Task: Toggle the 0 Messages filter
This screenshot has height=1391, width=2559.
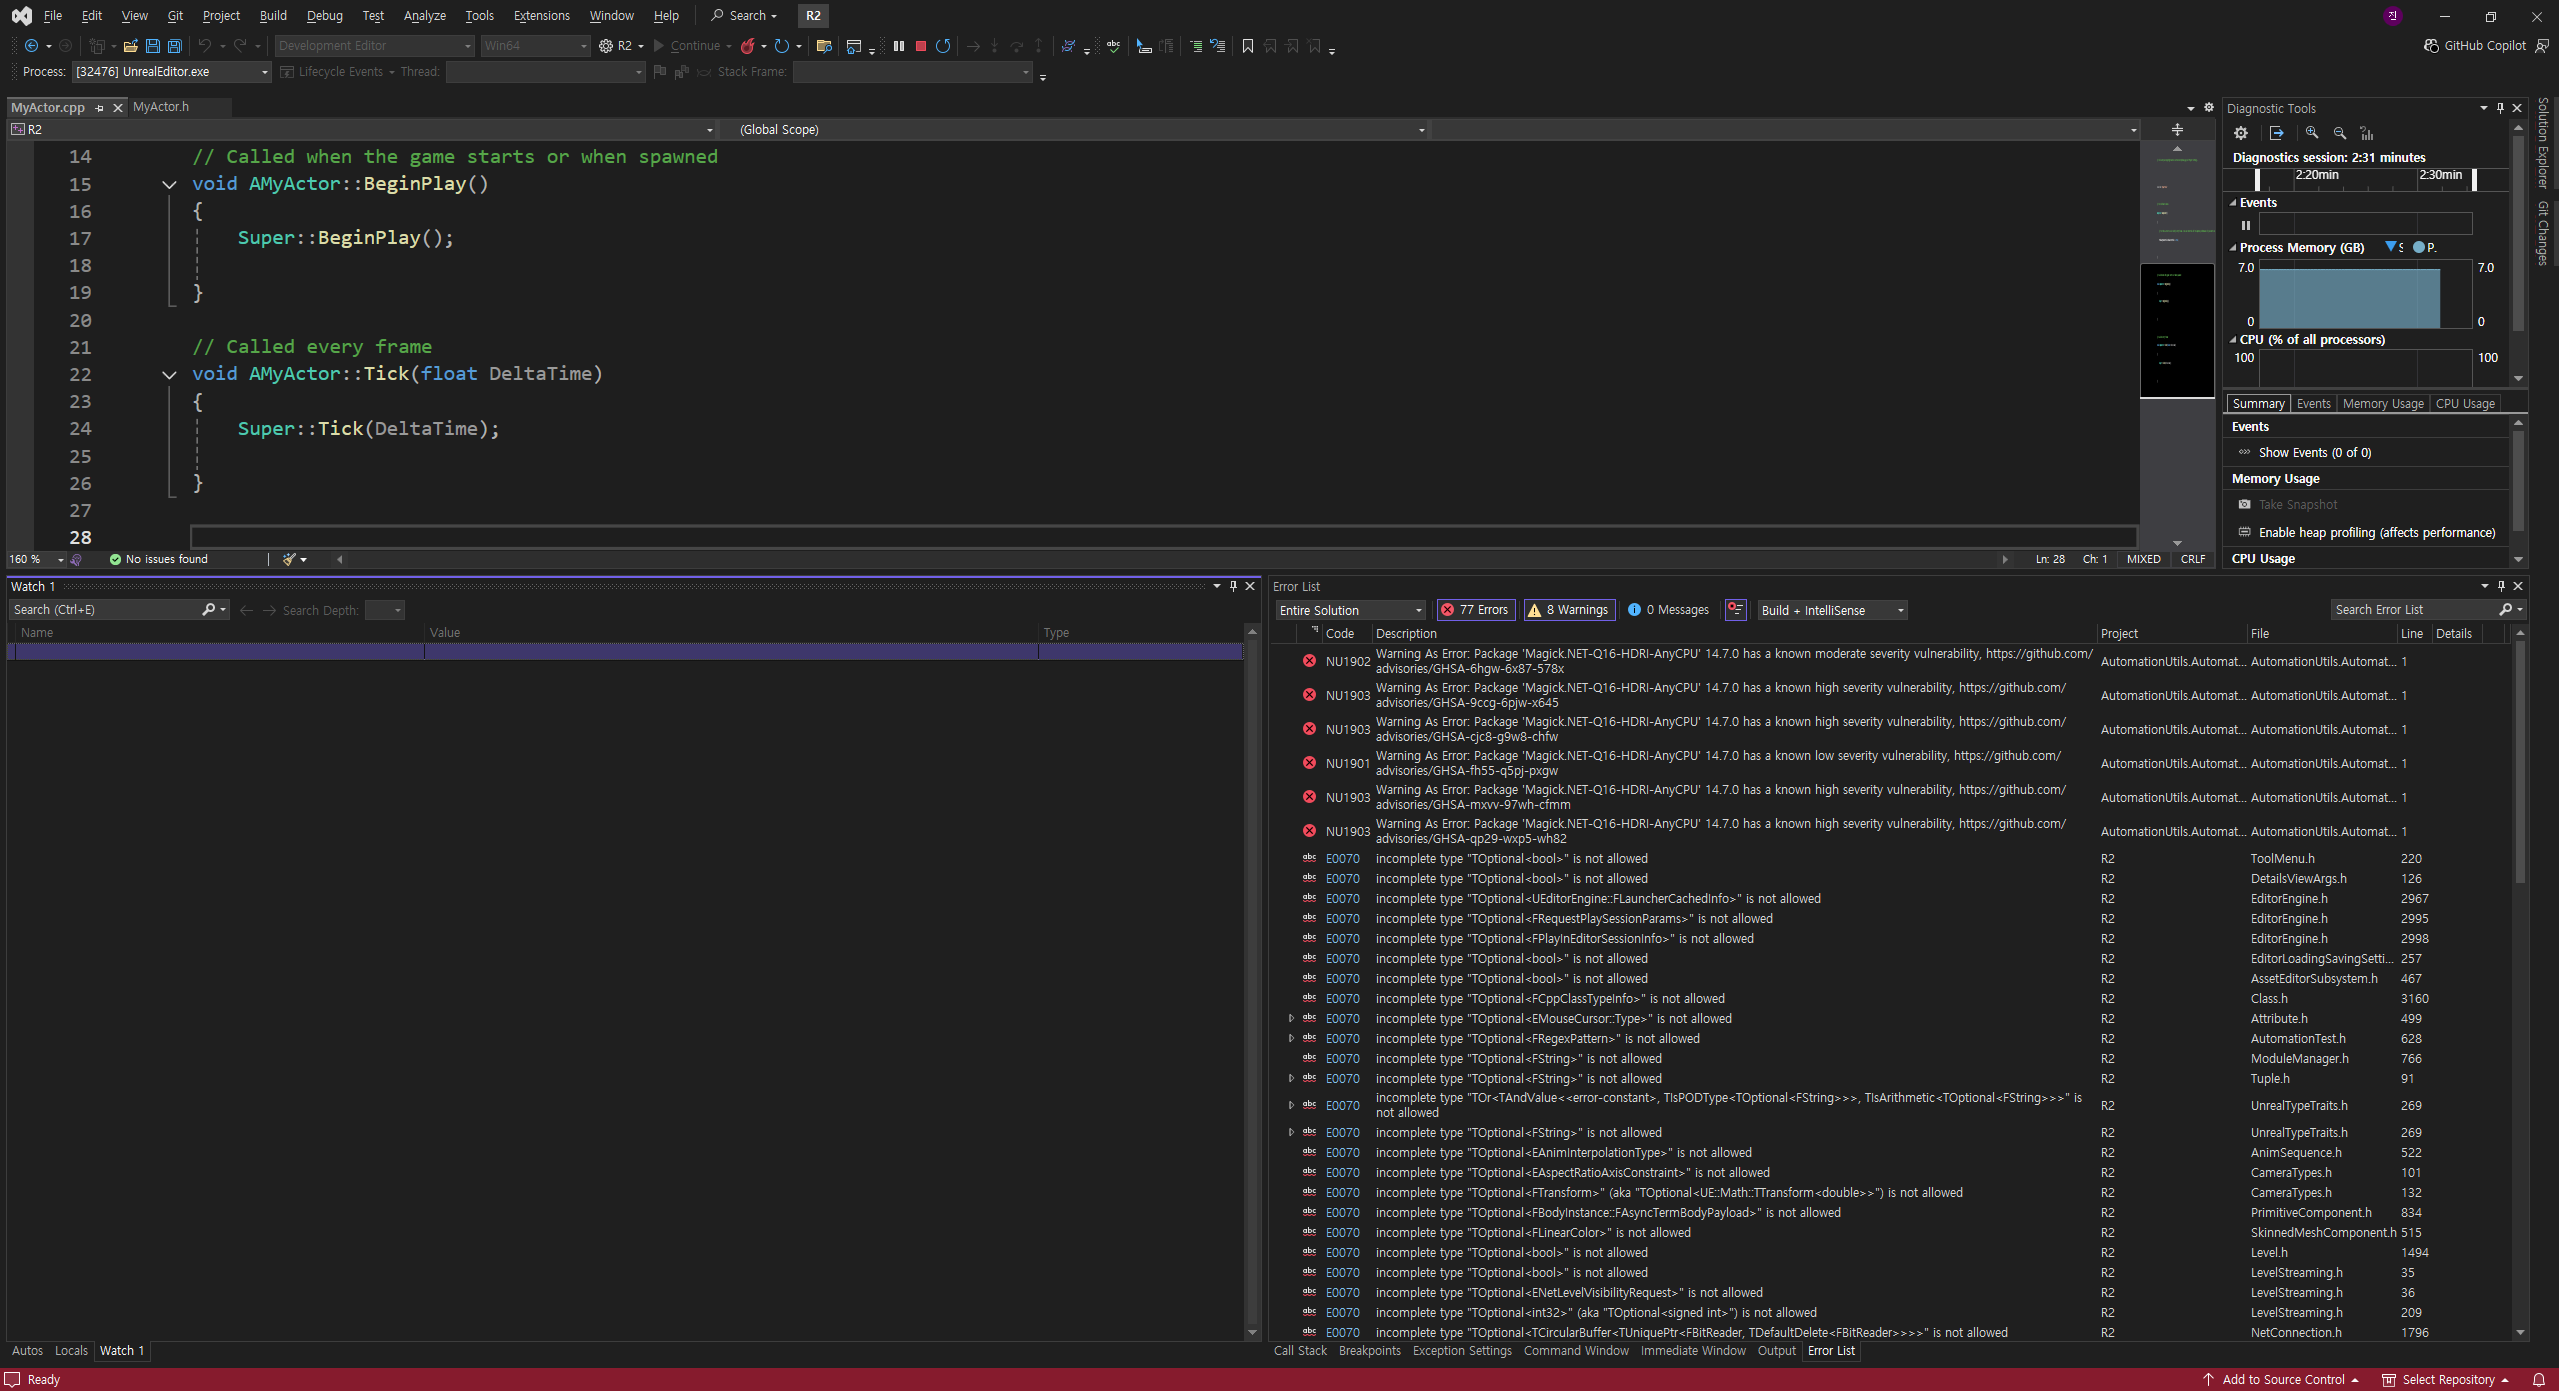Action: (x=1668, y=610)
